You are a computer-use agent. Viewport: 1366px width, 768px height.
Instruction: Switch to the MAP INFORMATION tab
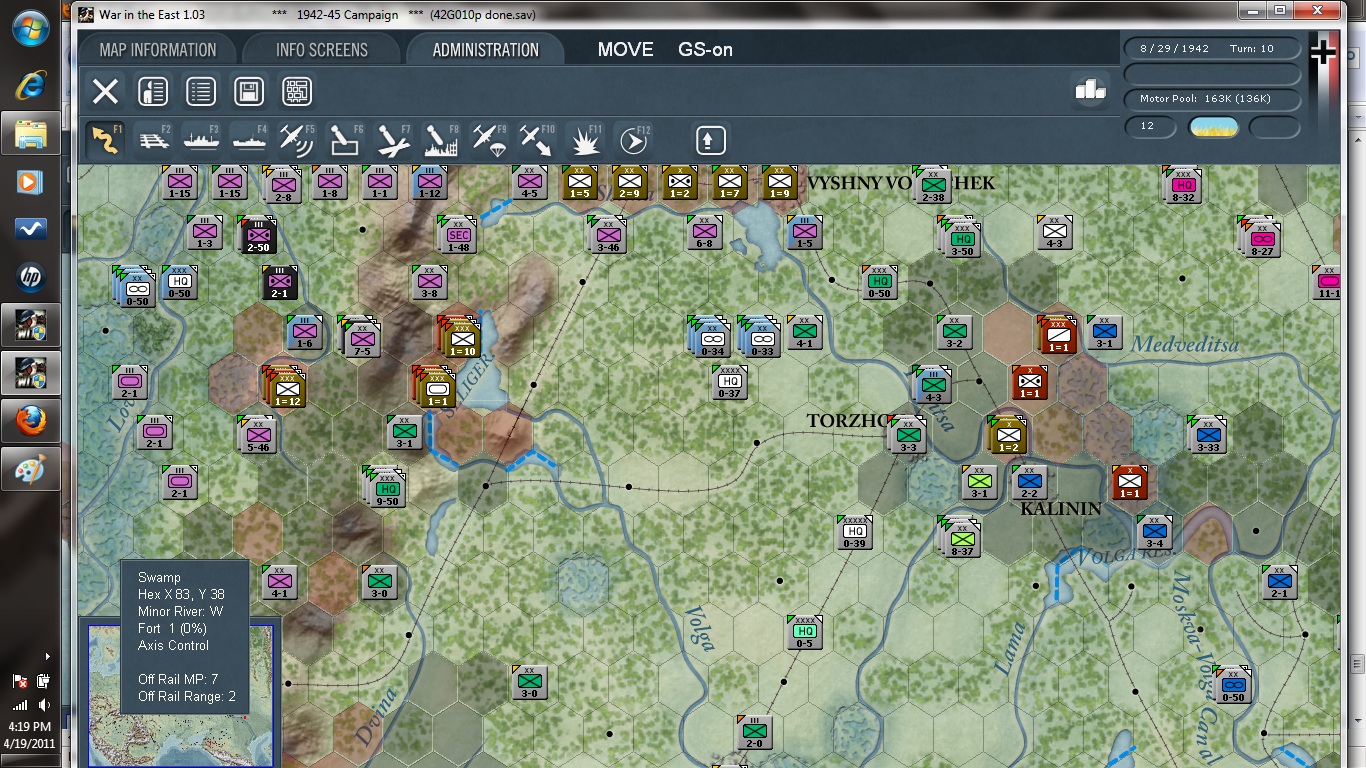tap(158, 50)
